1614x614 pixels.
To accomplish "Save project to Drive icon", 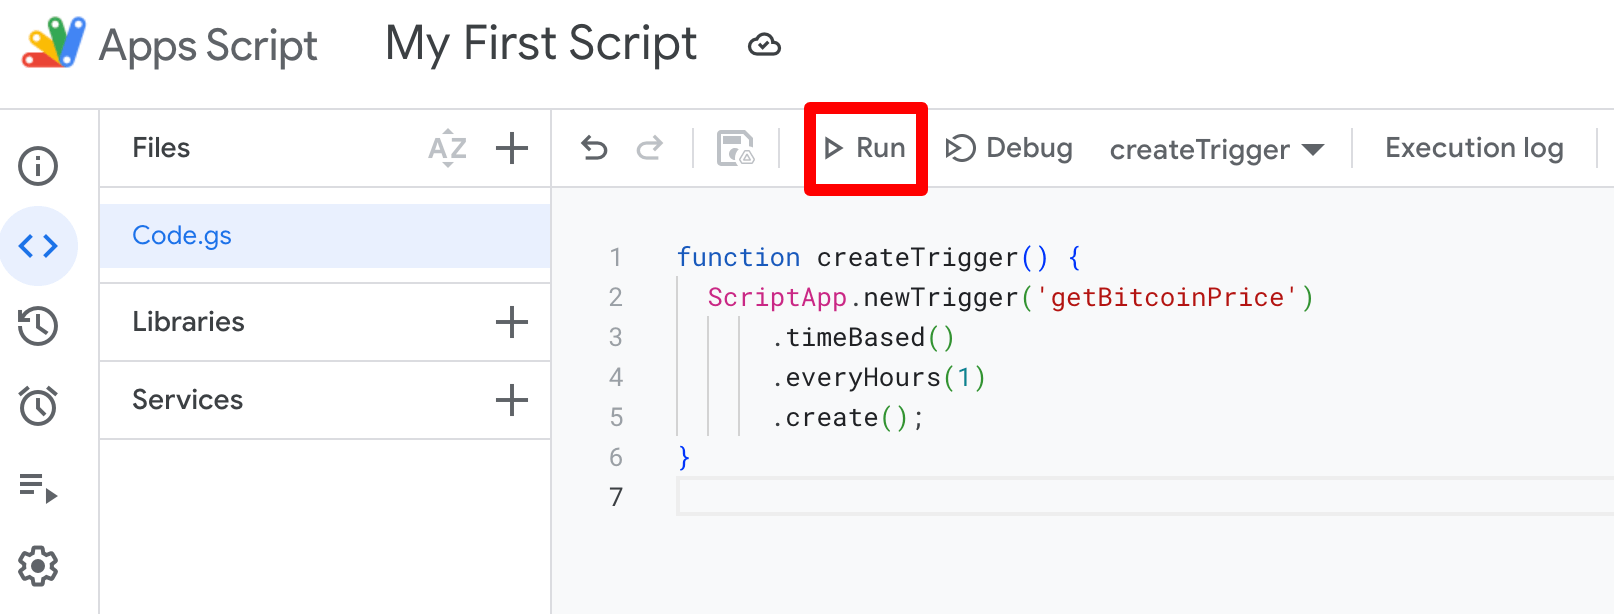I will pyautogui.click(x=736, y=148).
